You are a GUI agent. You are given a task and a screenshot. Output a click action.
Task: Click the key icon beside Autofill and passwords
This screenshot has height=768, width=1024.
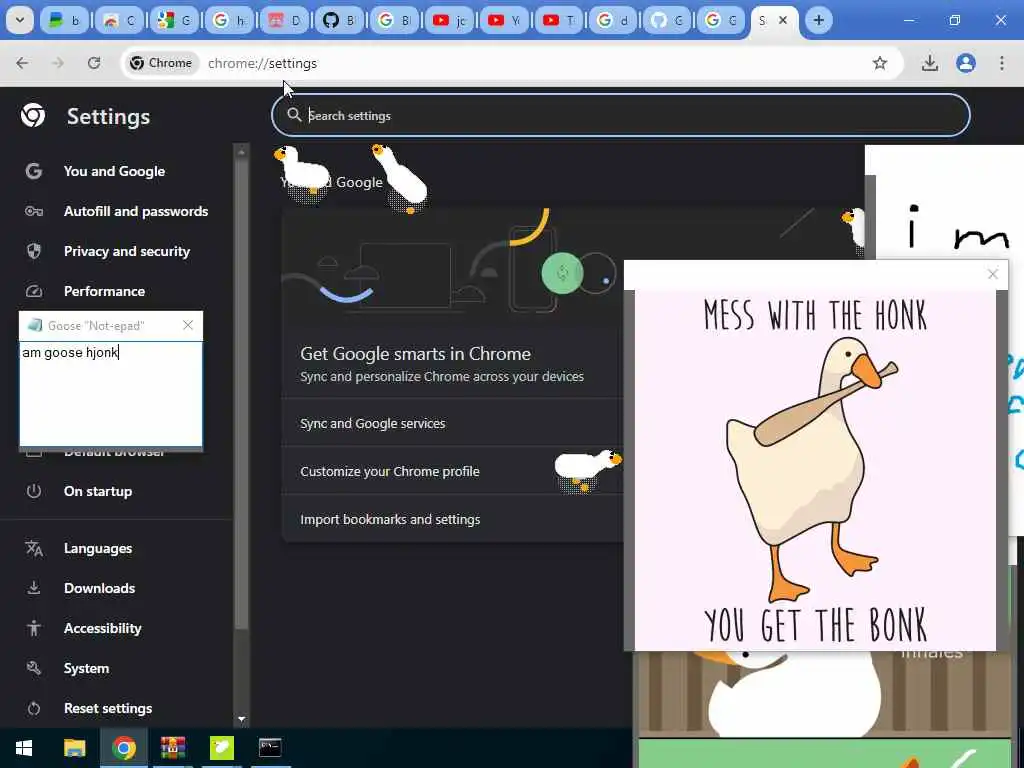33,211
